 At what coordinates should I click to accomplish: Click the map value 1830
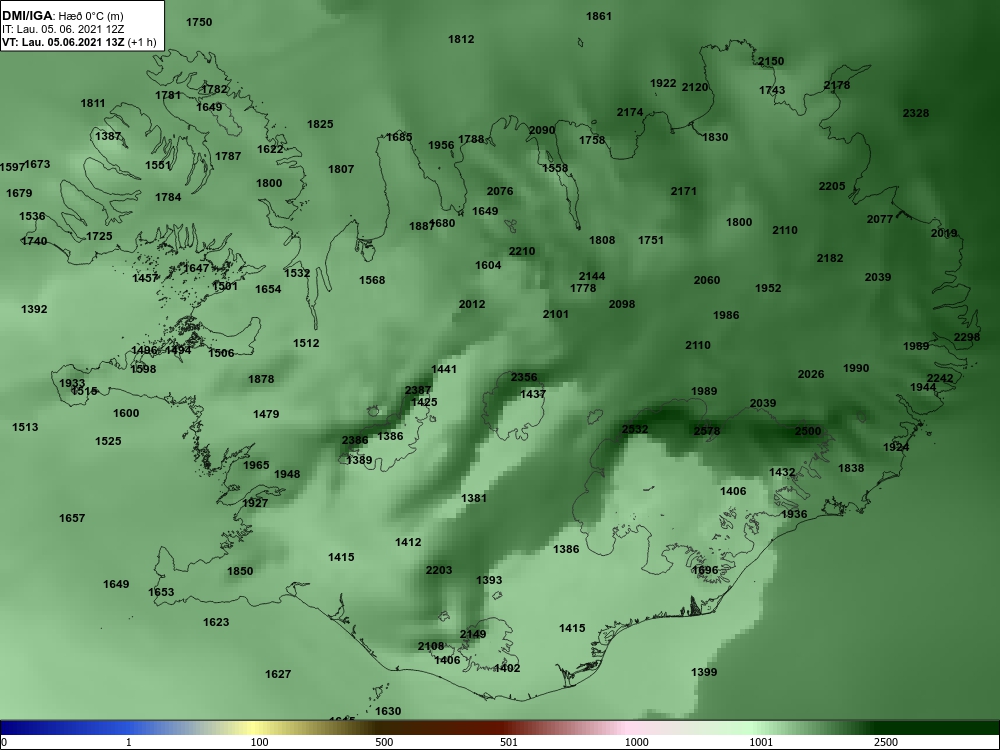click(x=715, y=137)
